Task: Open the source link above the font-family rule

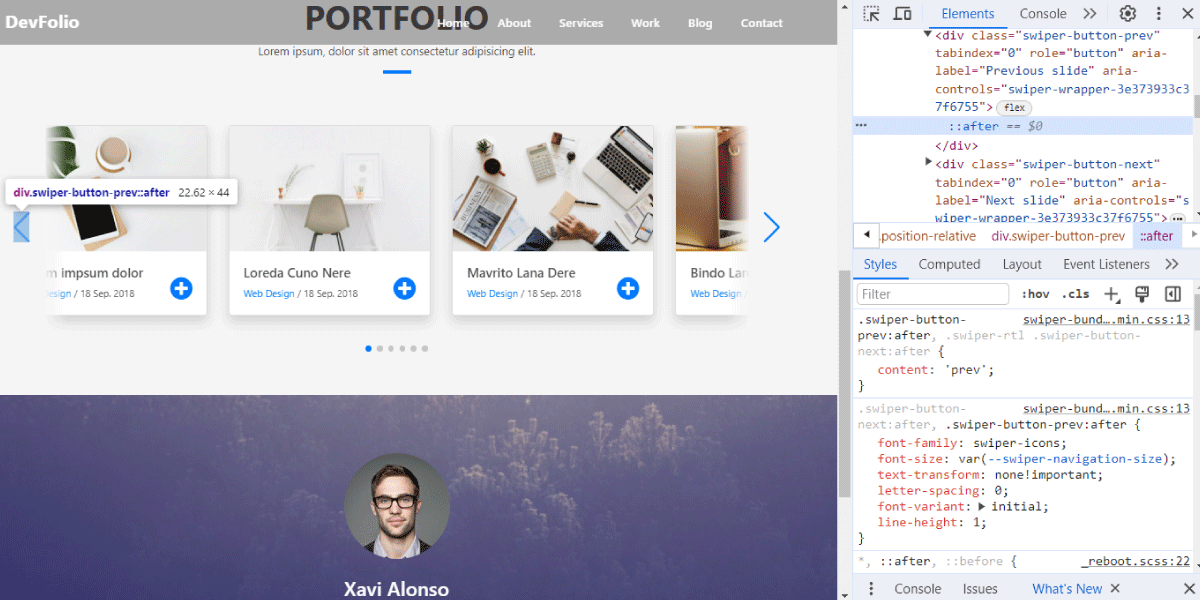Action: (1106, 408)
